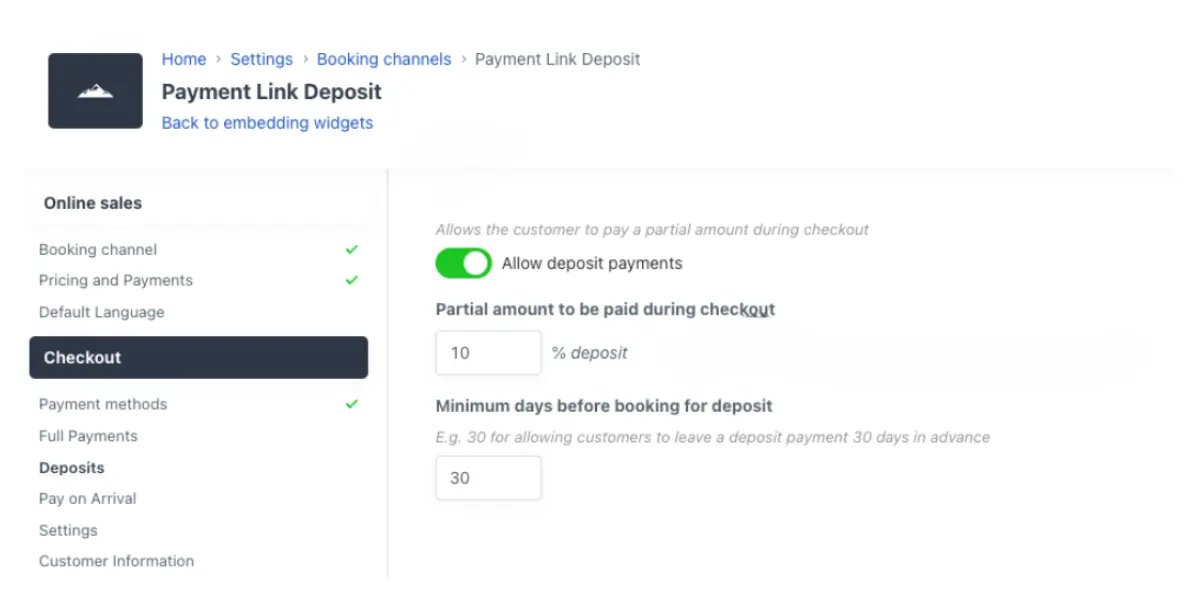Click the Pricing and Payments checkmark icon
Image resolution: width=1200 pixels, height=600 pixels.
coord(351,280)
